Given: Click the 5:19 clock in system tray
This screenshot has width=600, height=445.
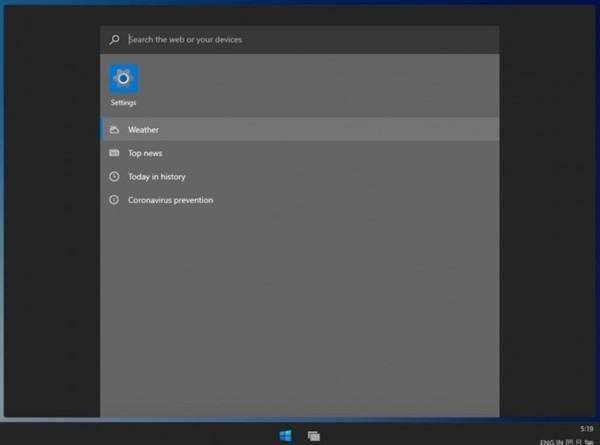Looking at the screenshot, I should coord(586,429).
